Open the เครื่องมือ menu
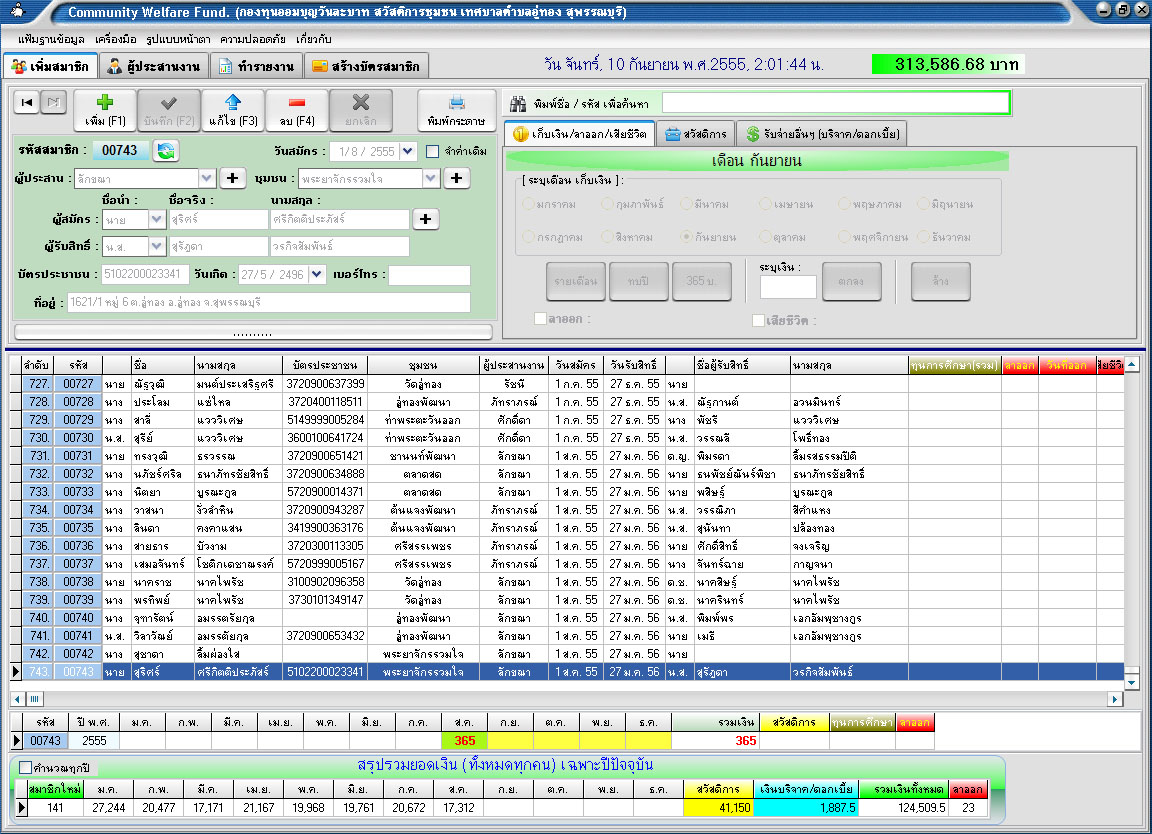The height and width of the screenshot is (834, 1152). click(x=115, y=39)
